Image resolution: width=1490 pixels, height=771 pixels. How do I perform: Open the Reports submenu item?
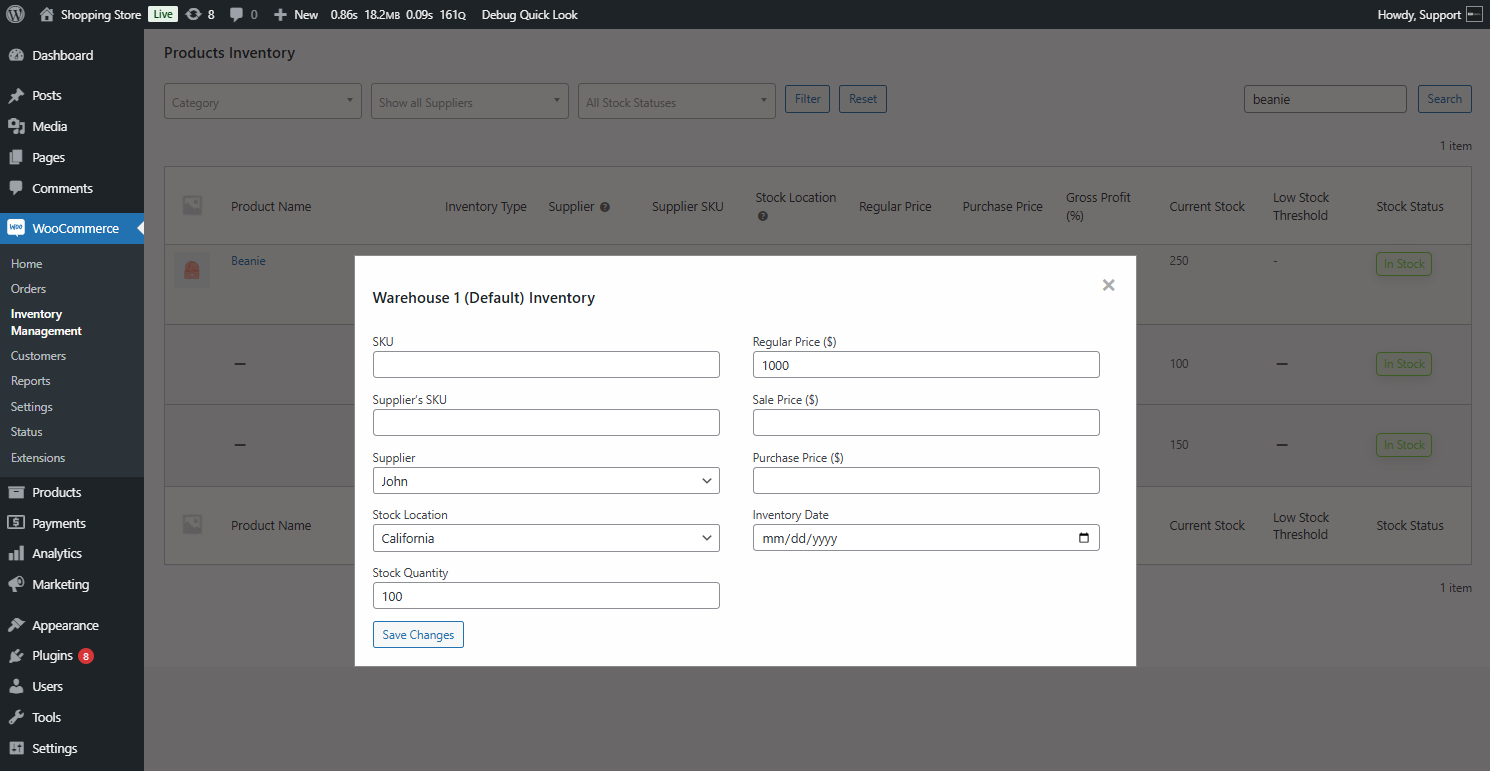(31, 381)
